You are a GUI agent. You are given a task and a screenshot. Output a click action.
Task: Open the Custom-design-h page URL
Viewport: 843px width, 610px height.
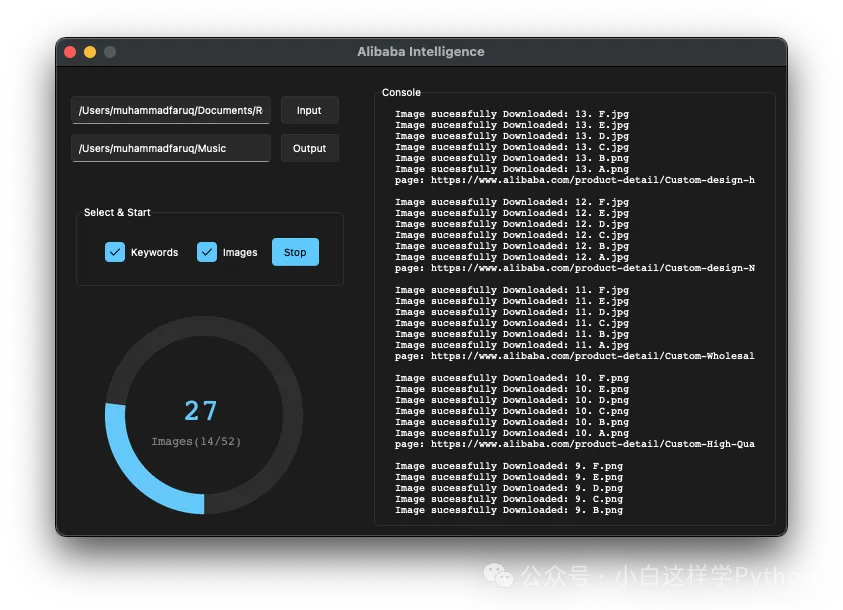coord(574,180)
